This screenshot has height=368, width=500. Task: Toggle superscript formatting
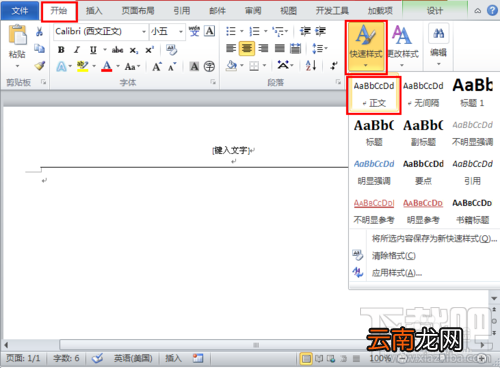click(x=149, y=50)
